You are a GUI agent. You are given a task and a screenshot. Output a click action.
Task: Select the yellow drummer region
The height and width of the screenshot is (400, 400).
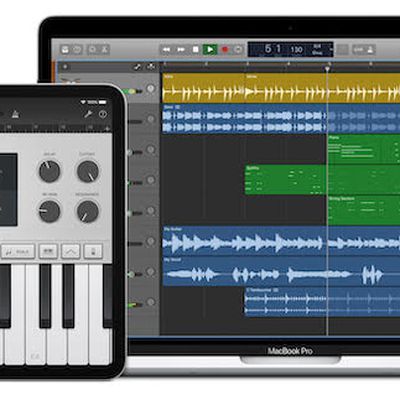[x=281, y=88]
